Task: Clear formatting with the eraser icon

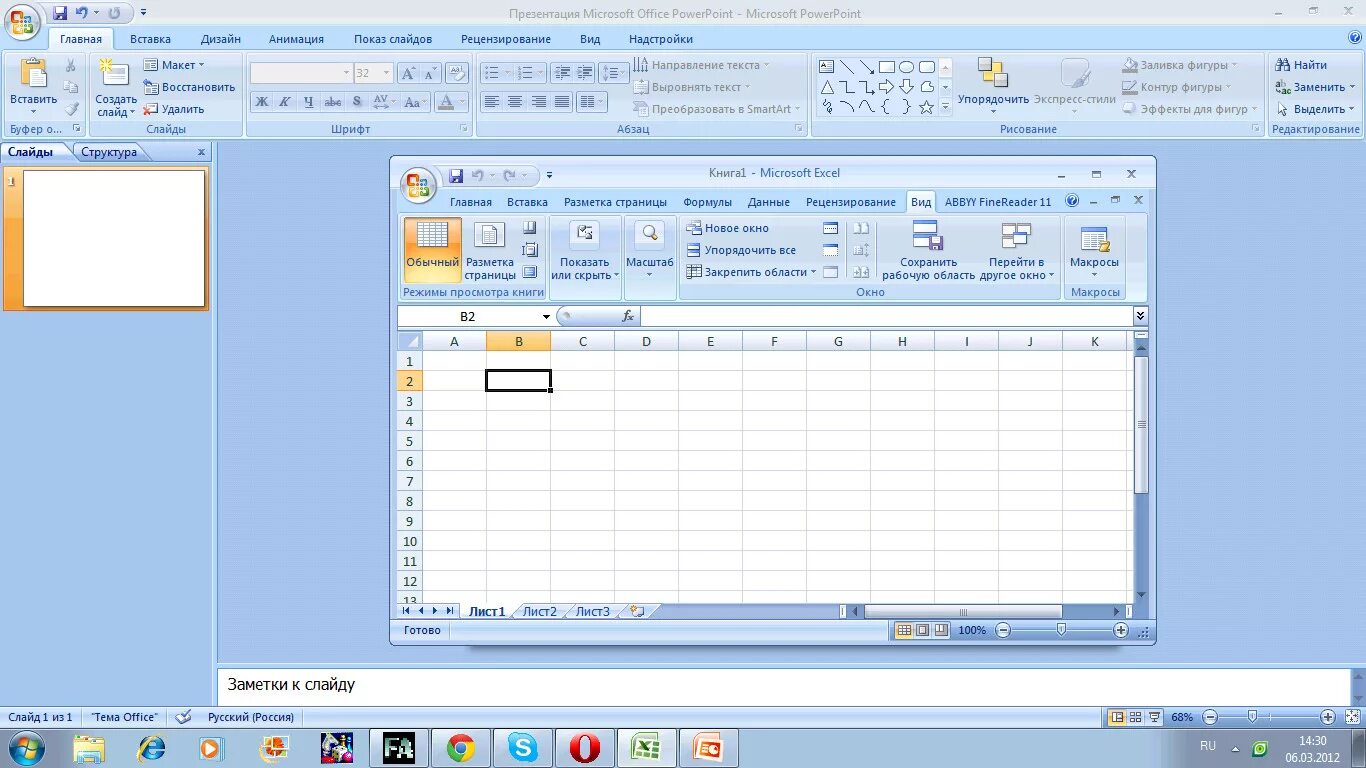Action: (457, 73)
